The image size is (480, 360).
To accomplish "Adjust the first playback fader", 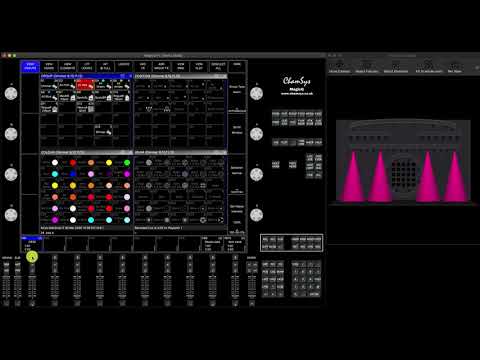I will tap(32, 287).
